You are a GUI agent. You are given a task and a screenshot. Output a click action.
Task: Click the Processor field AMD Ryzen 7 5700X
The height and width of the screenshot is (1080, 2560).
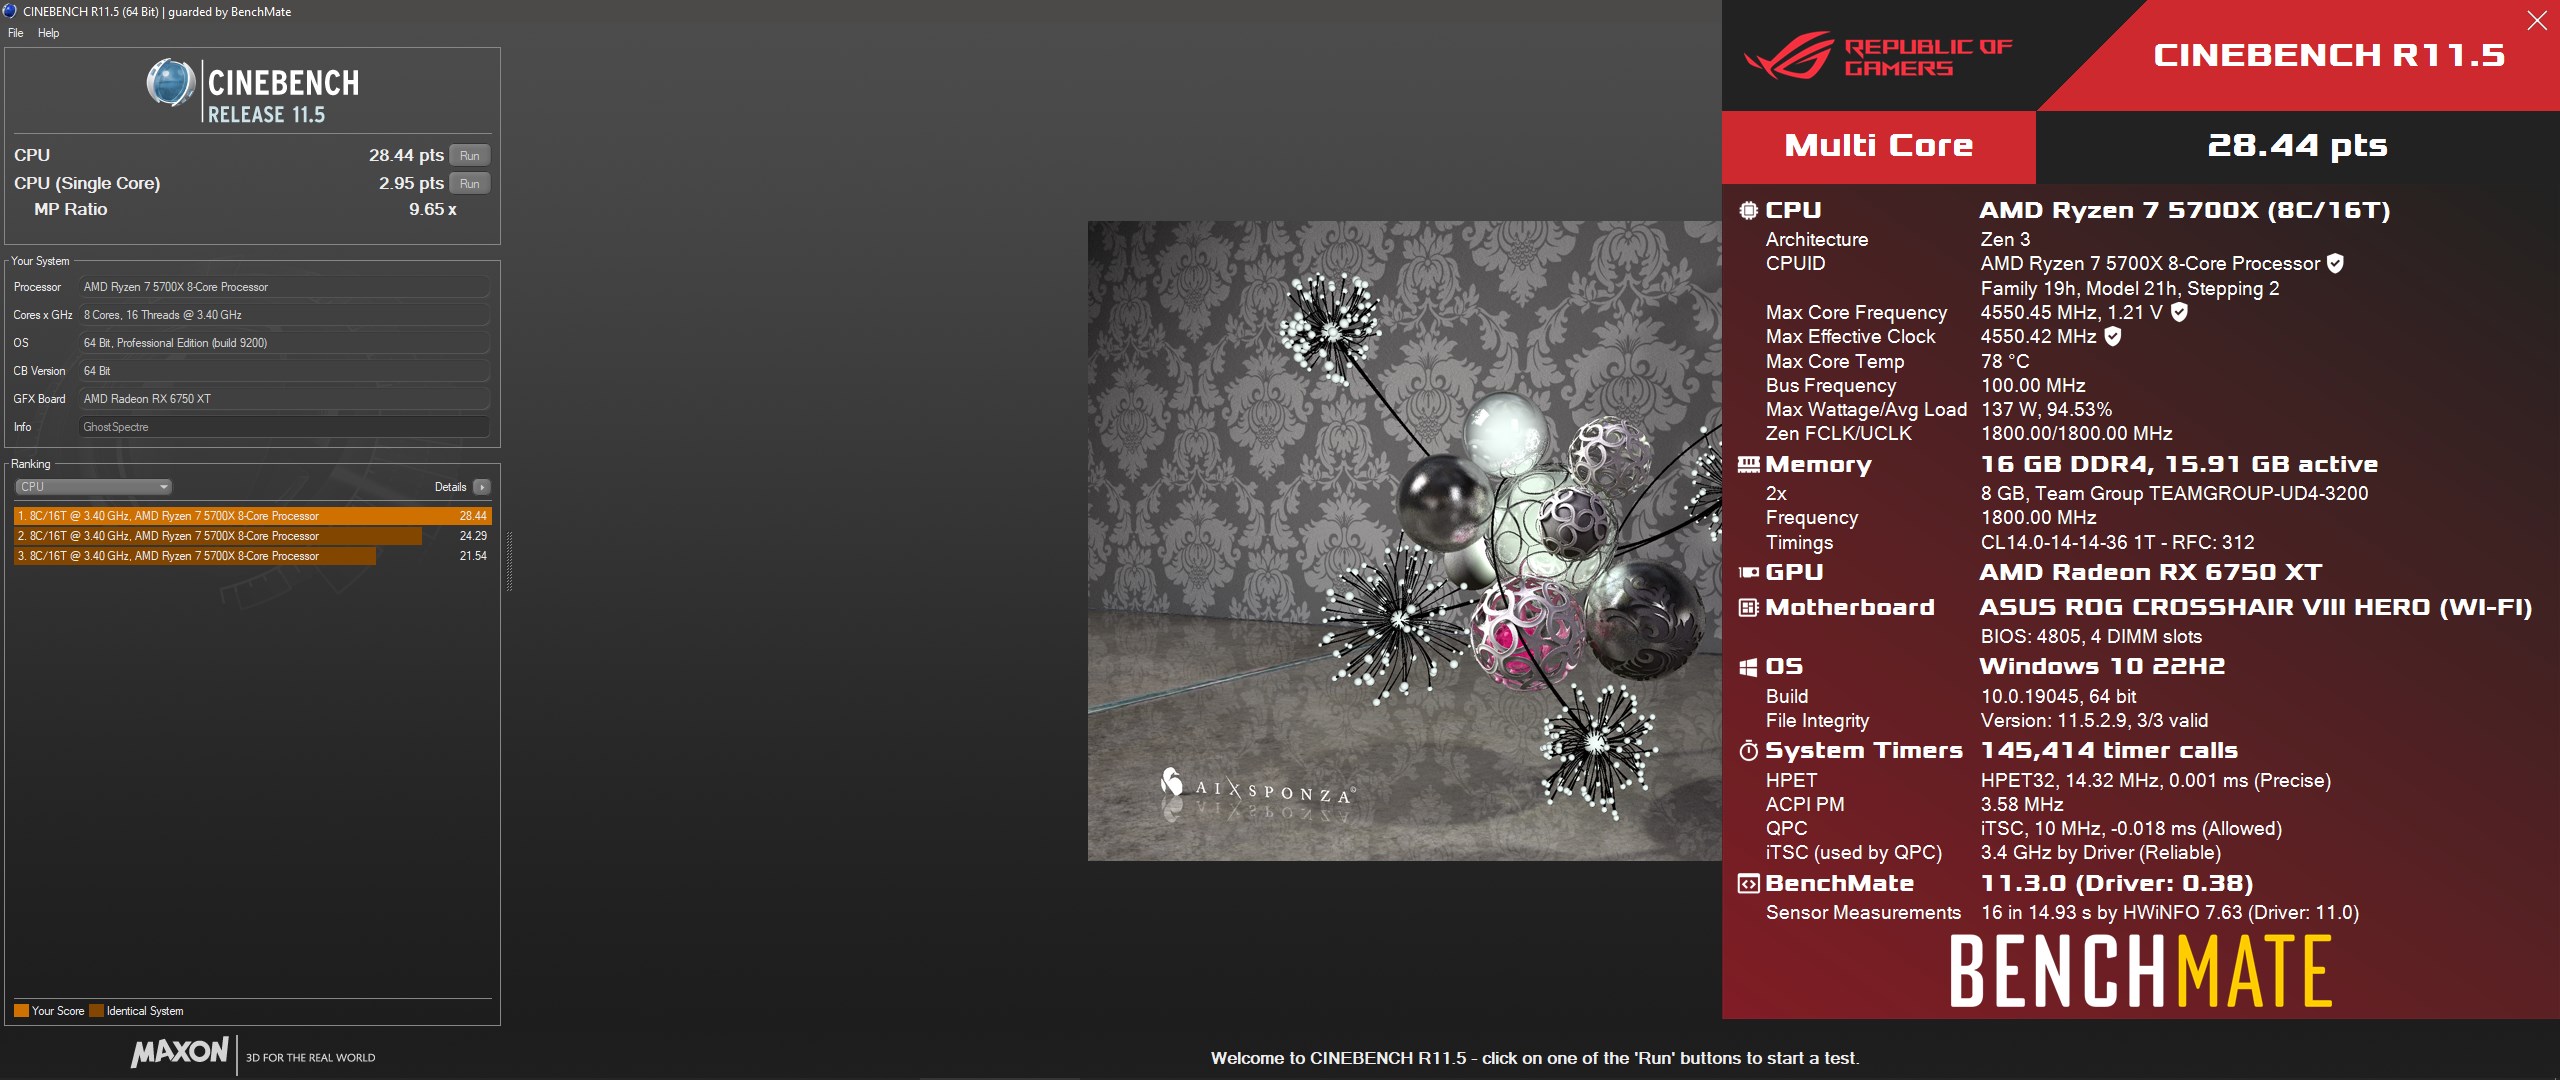click(x=284, y=287)
